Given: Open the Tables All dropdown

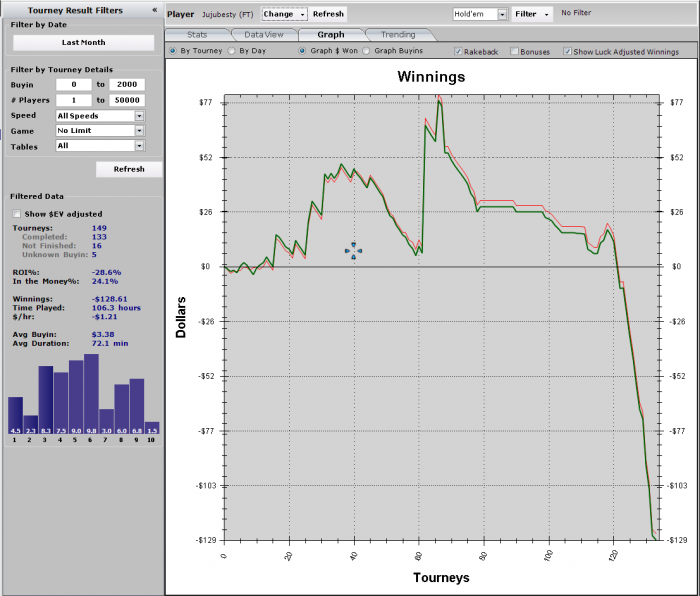Looking at the screenshot, I should click(139, 146).
